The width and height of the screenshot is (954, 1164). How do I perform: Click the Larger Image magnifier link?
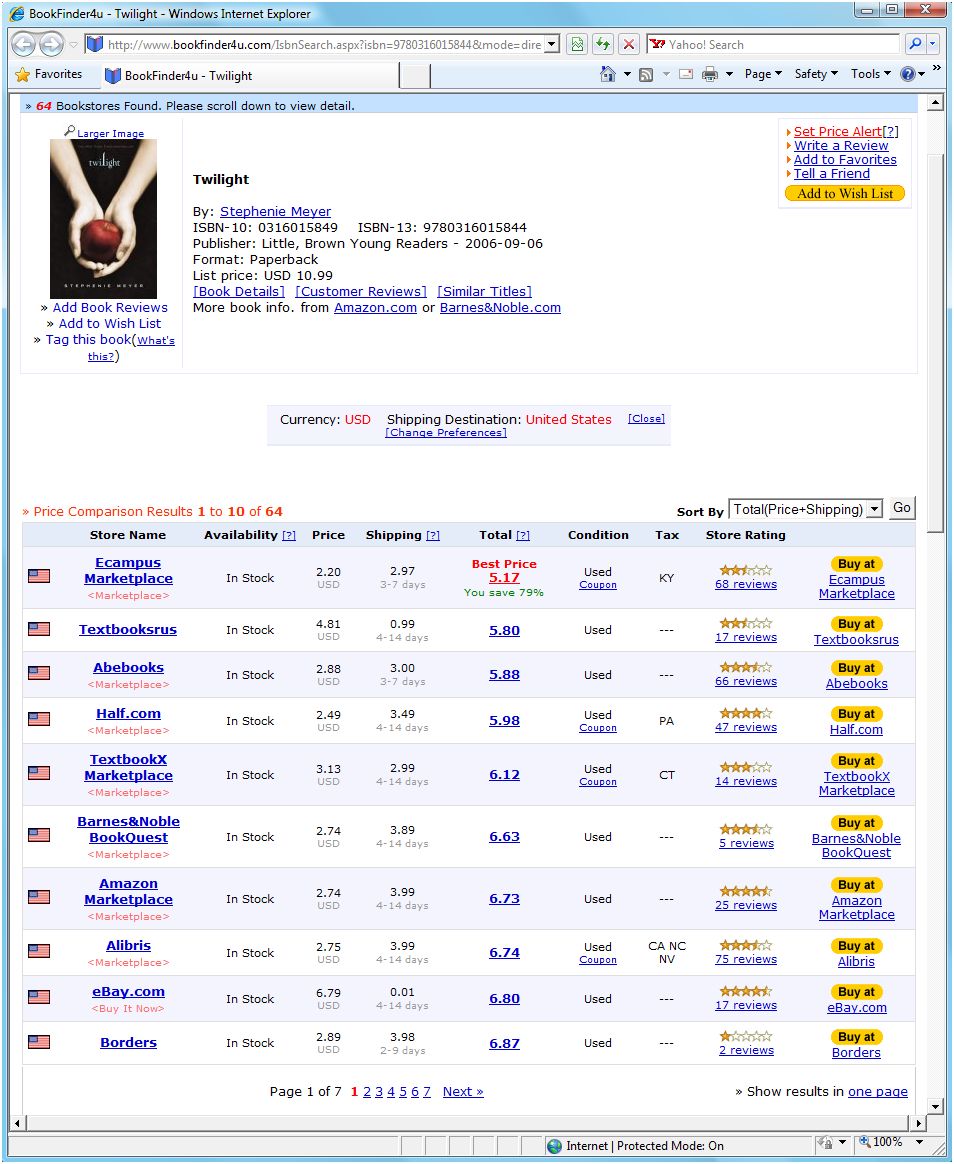105,133
